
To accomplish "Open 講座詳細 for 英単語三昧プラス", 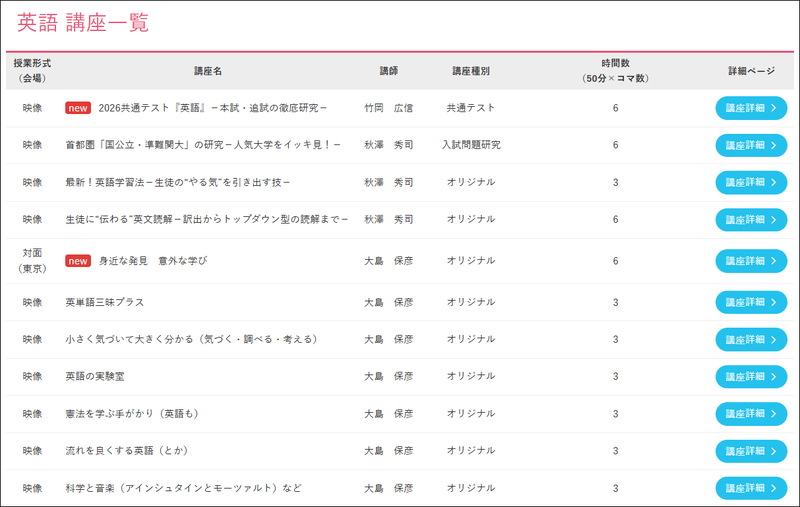I will pyautogui.click(x=751, y=302).
